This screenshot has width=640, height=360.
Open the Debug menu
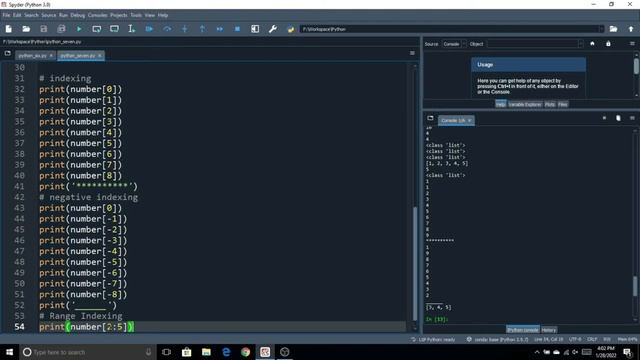(x=78, y=15)
